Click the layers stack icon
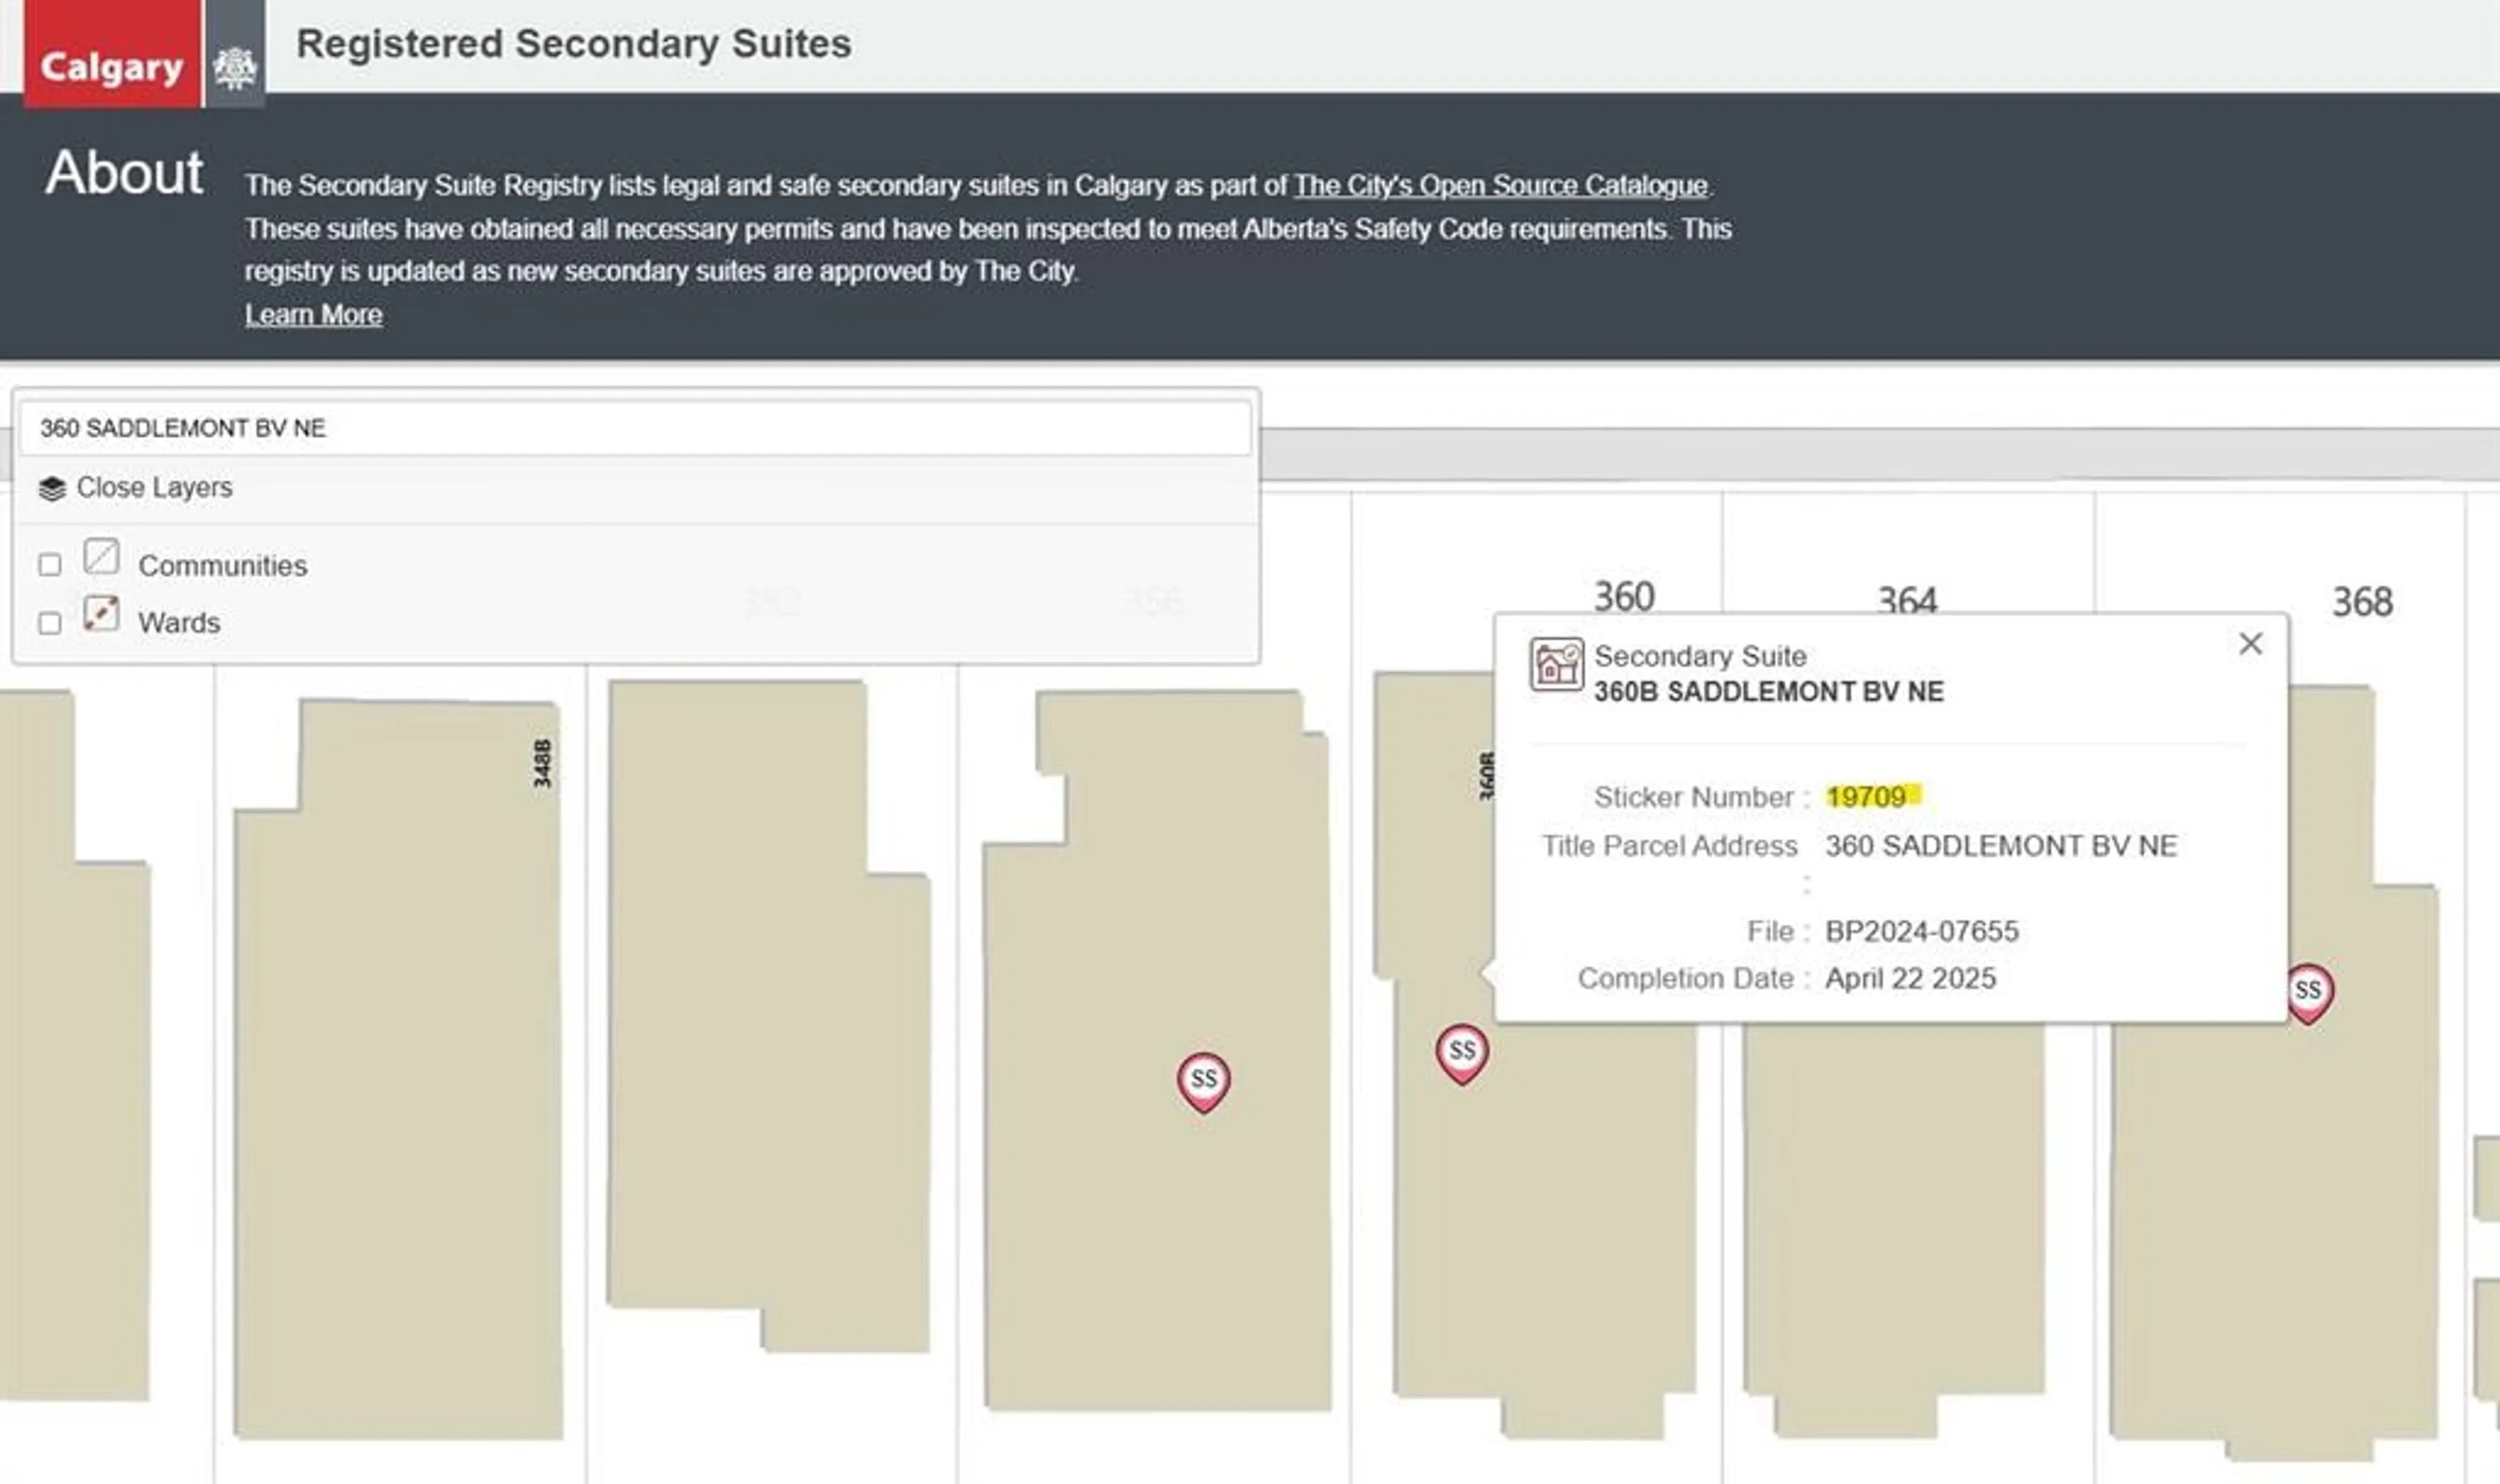Screen dimensions: 2500x1484 point(52,489)
